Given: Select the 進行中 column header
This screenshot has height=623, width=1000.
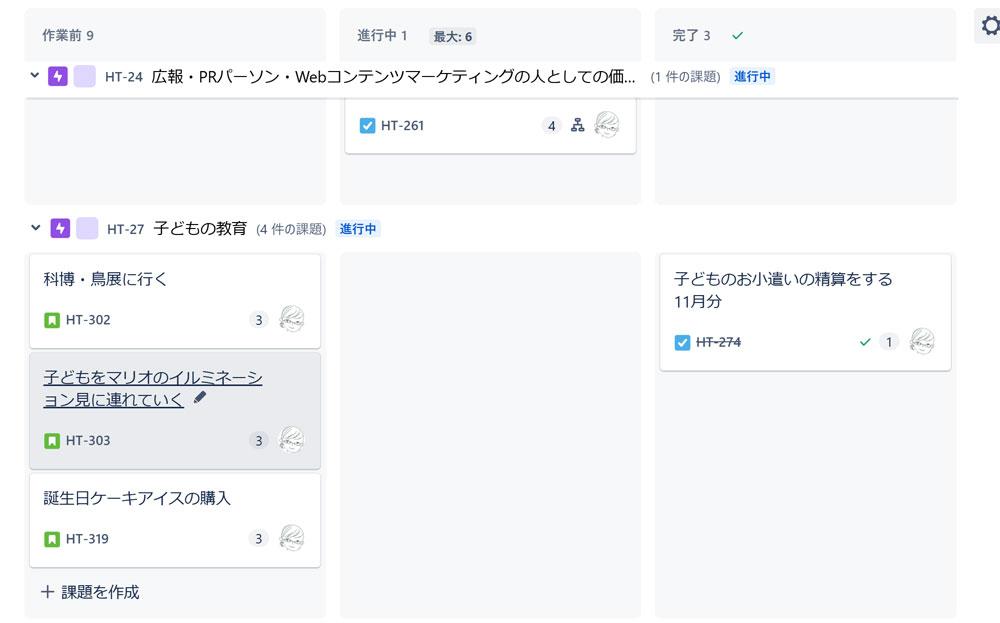Looking at the screenshot, I should (382, 36).
